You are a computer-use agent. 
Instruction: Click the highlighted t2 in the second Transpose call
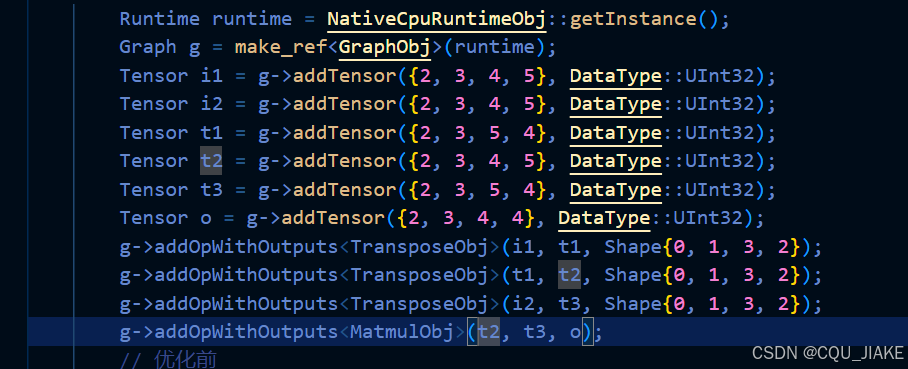570,275
